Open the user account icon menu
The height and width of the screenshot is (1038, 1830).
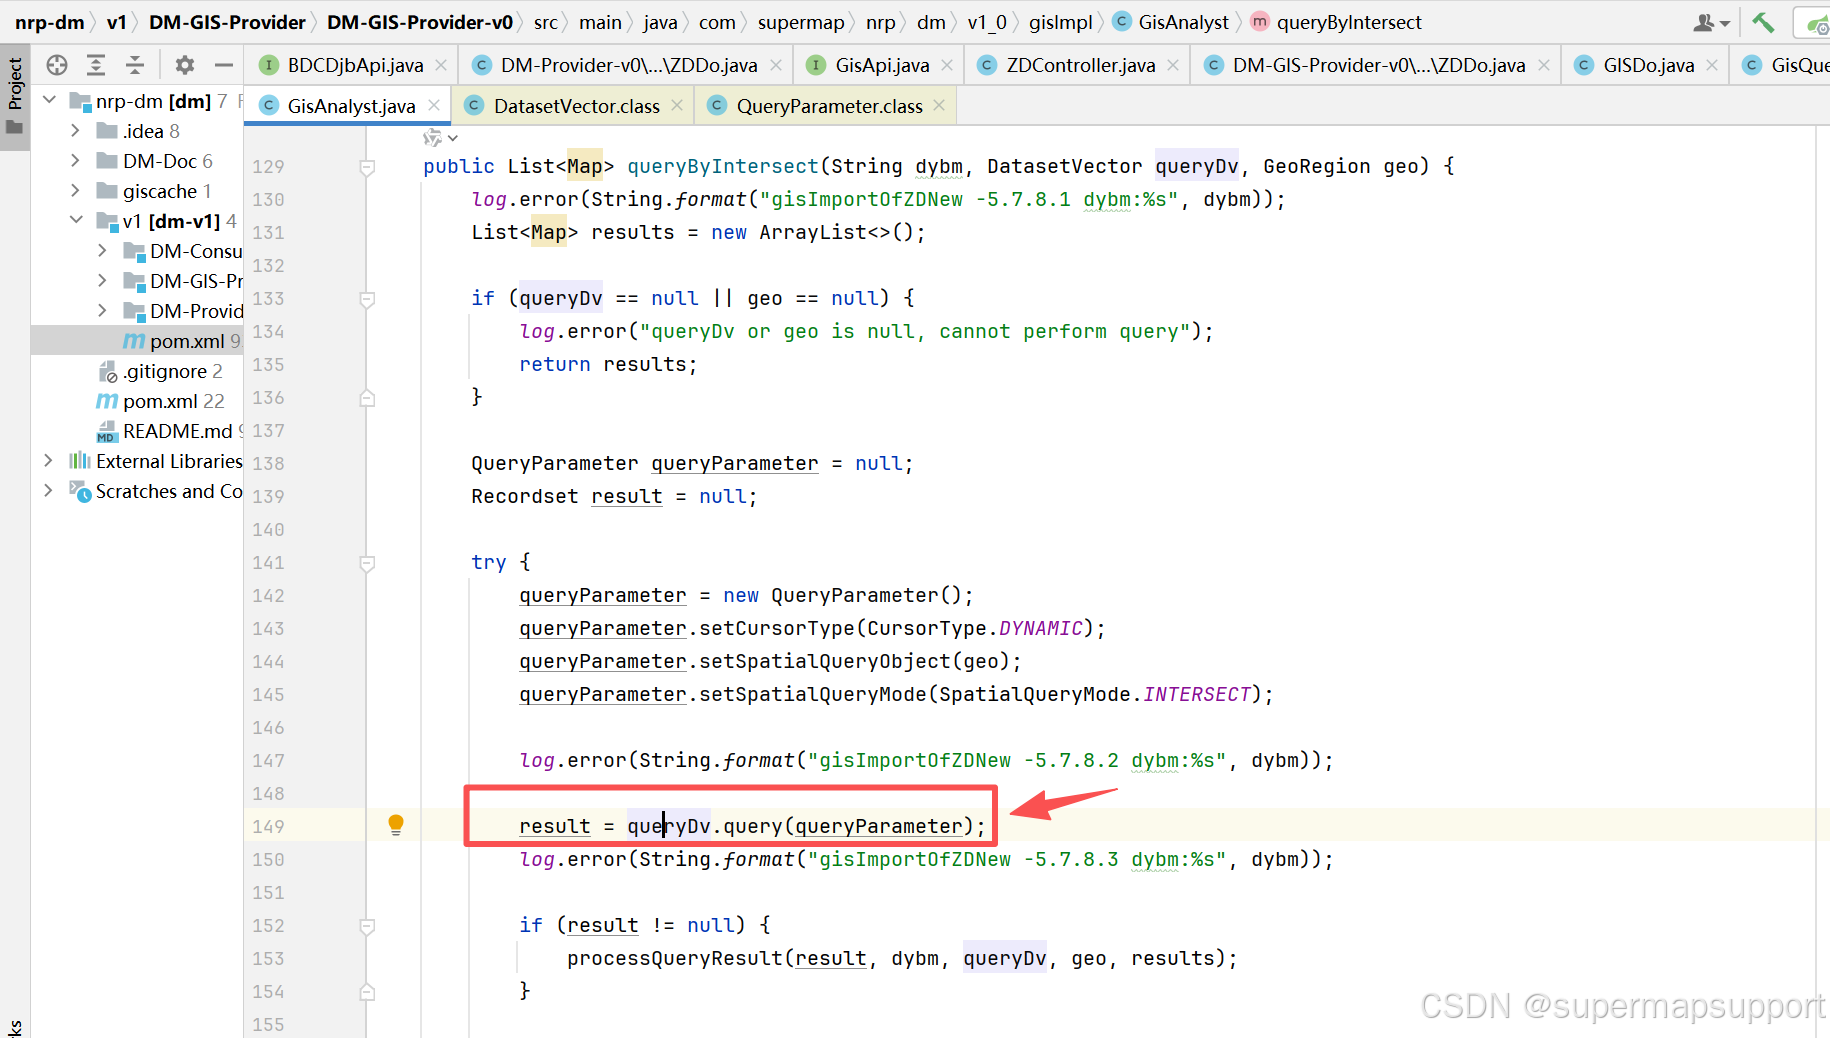click(1711, 22)
